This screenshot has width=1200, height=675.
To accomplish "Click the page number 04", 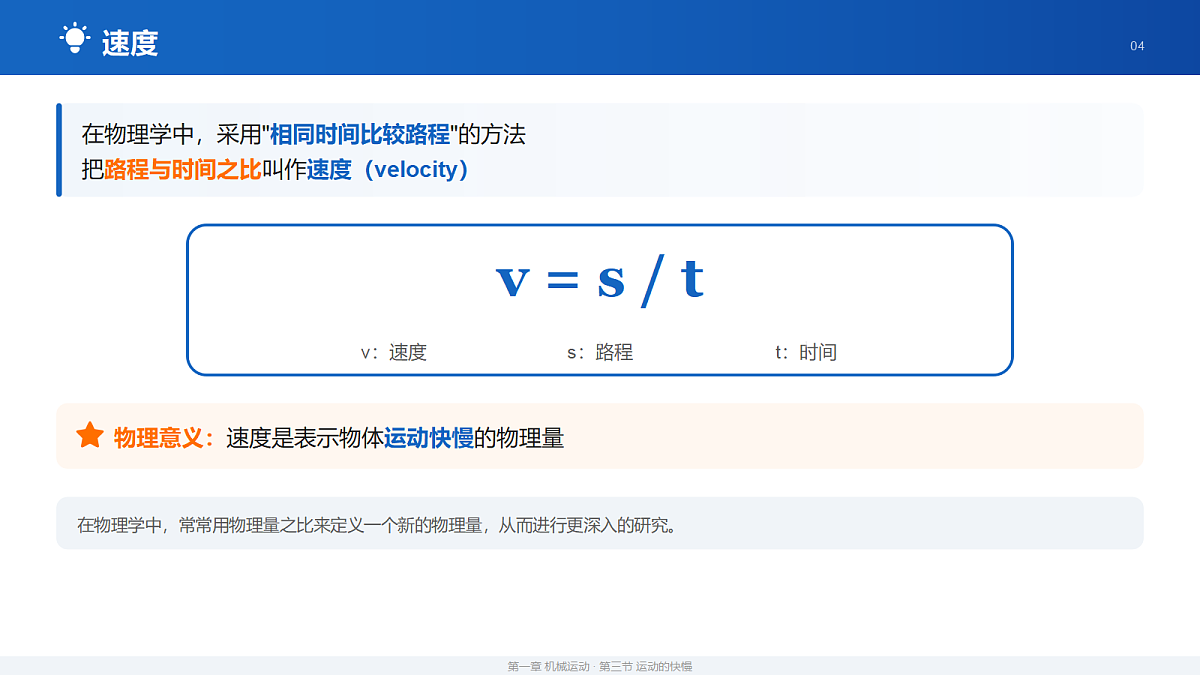I will point(1137,46).
